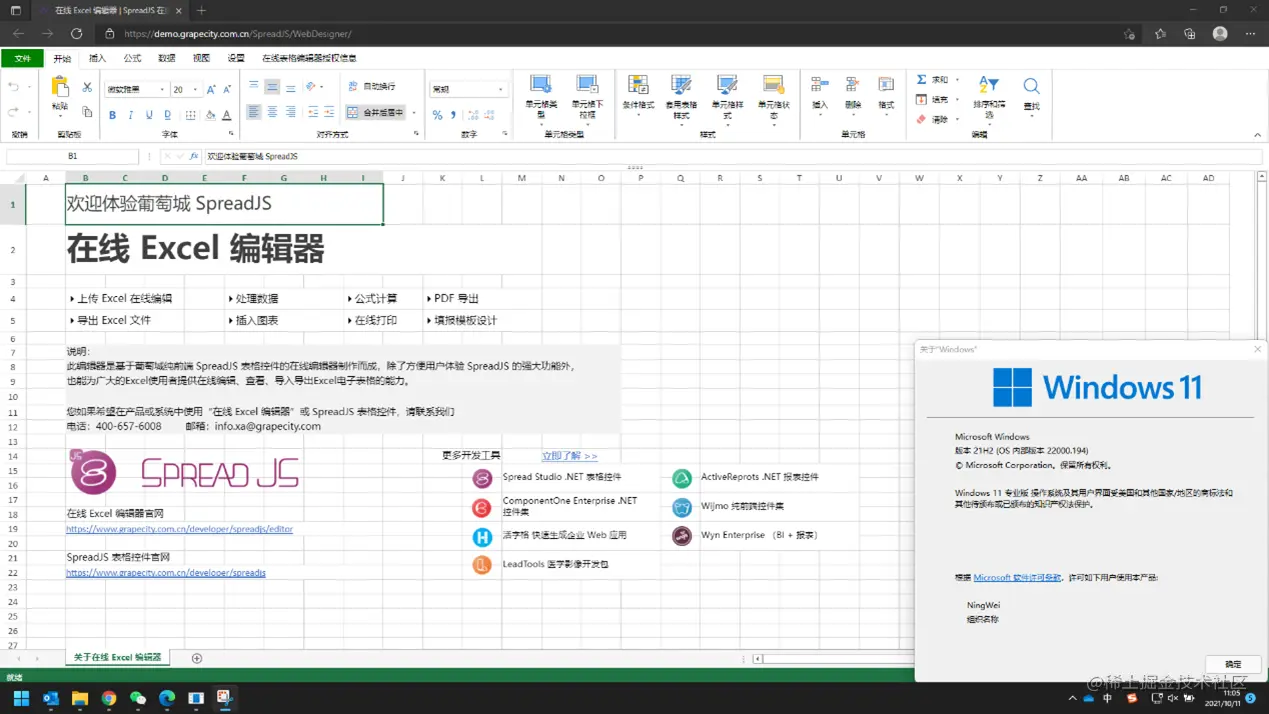This screenshot has width=1269, height=714.
Task: Toggle 合并后居中 merge and center
Action: pos(376,113)
